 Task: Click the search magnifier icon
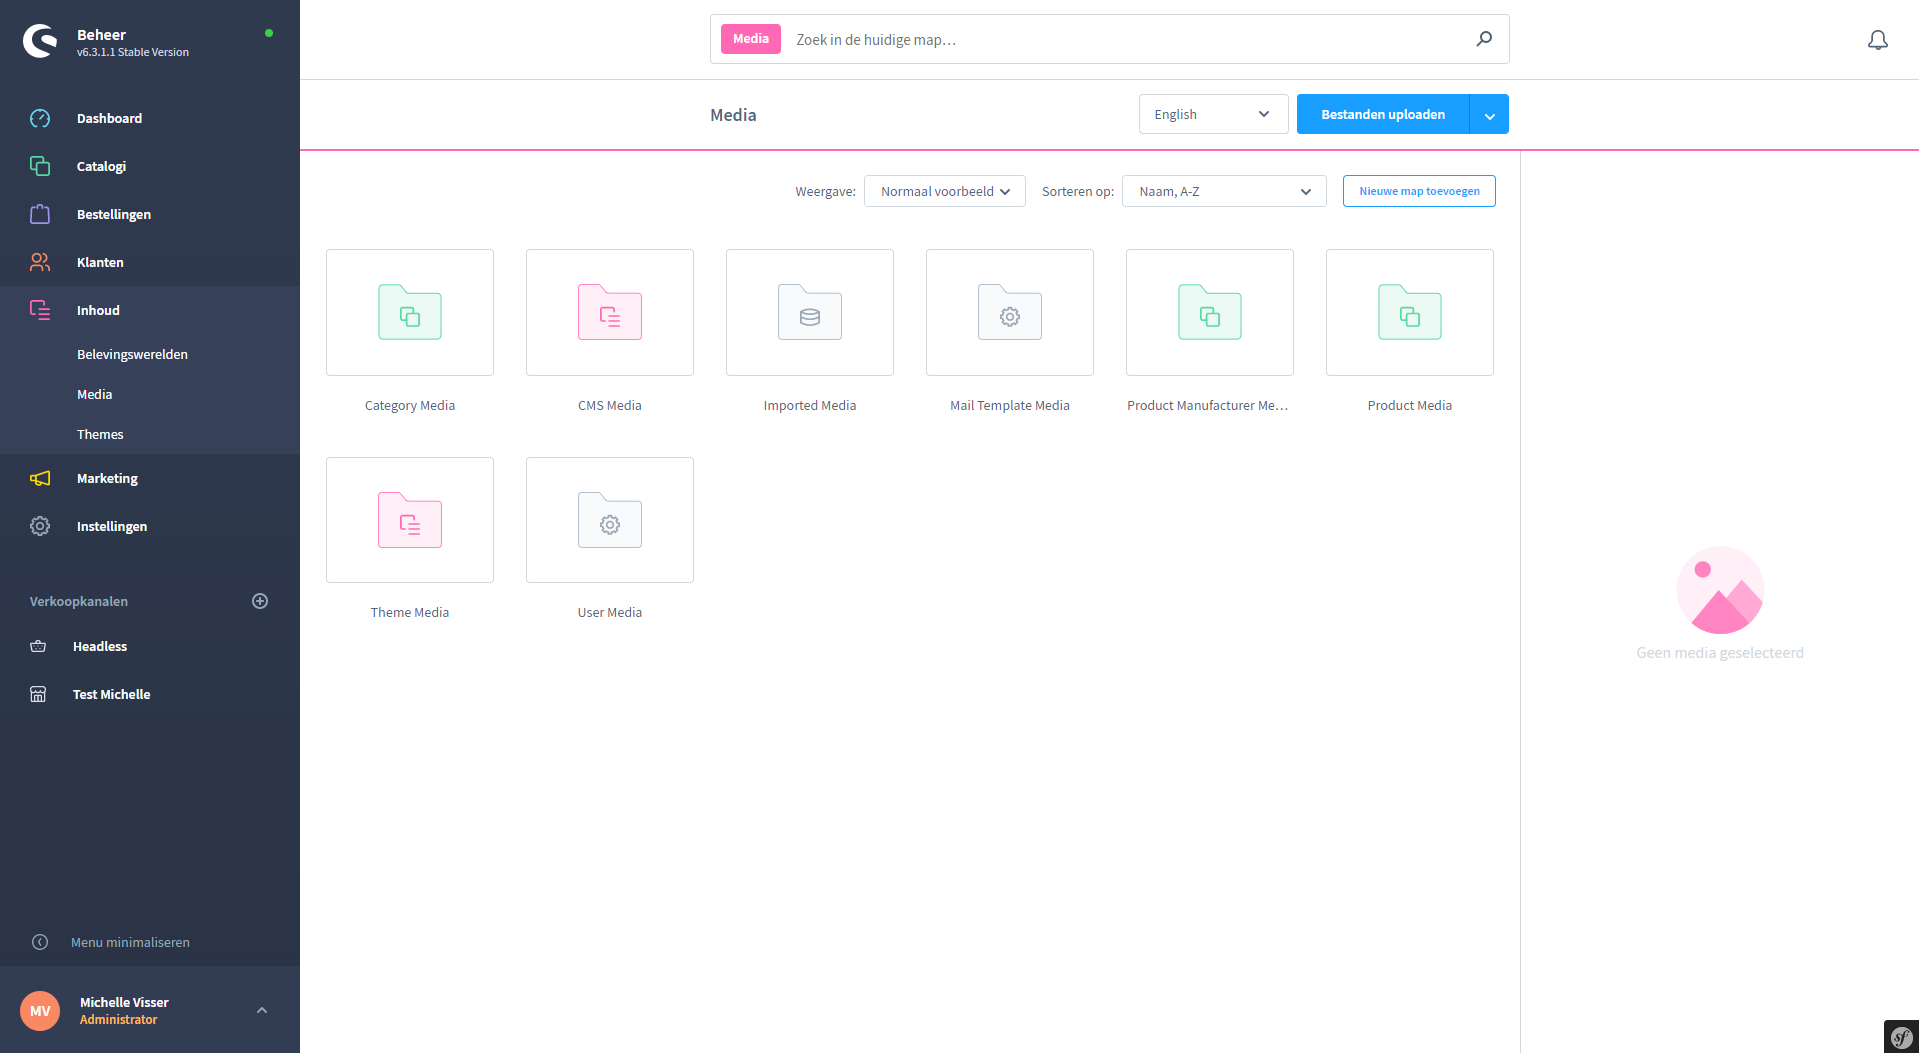(x=1484, y=39)
